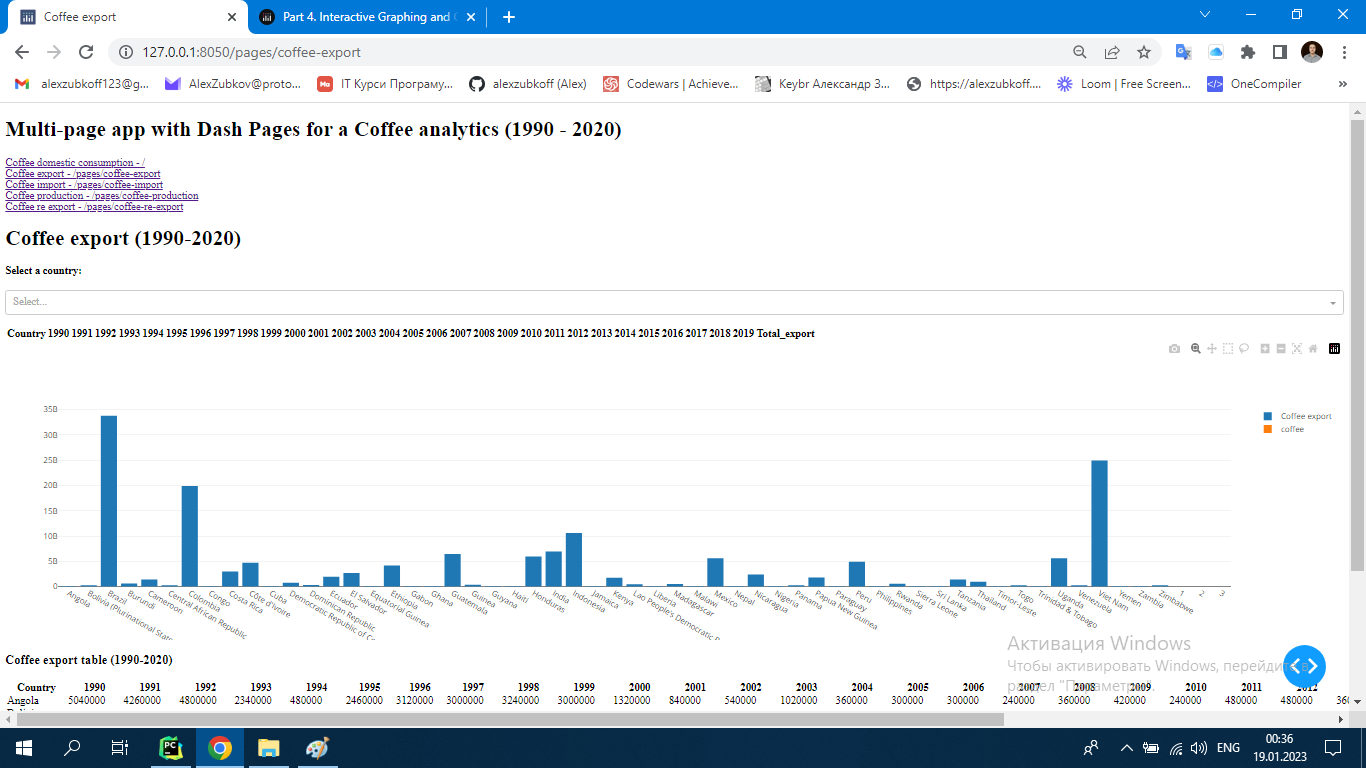The image size is (1366, 768).
Task: Download plot as PNG camera icon
Action: [x=1175, y=349]
